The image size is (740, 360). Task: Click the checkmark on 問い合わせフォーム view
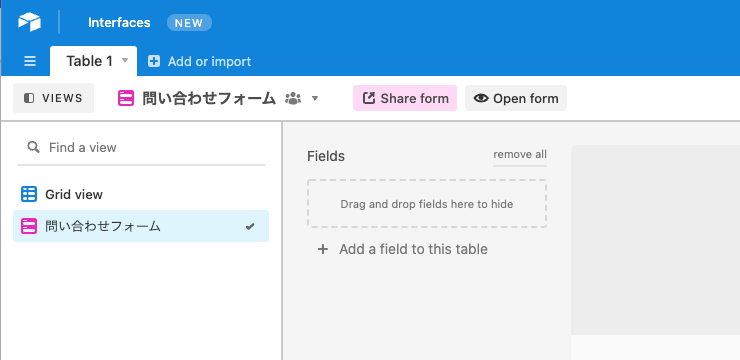(250, 226)
